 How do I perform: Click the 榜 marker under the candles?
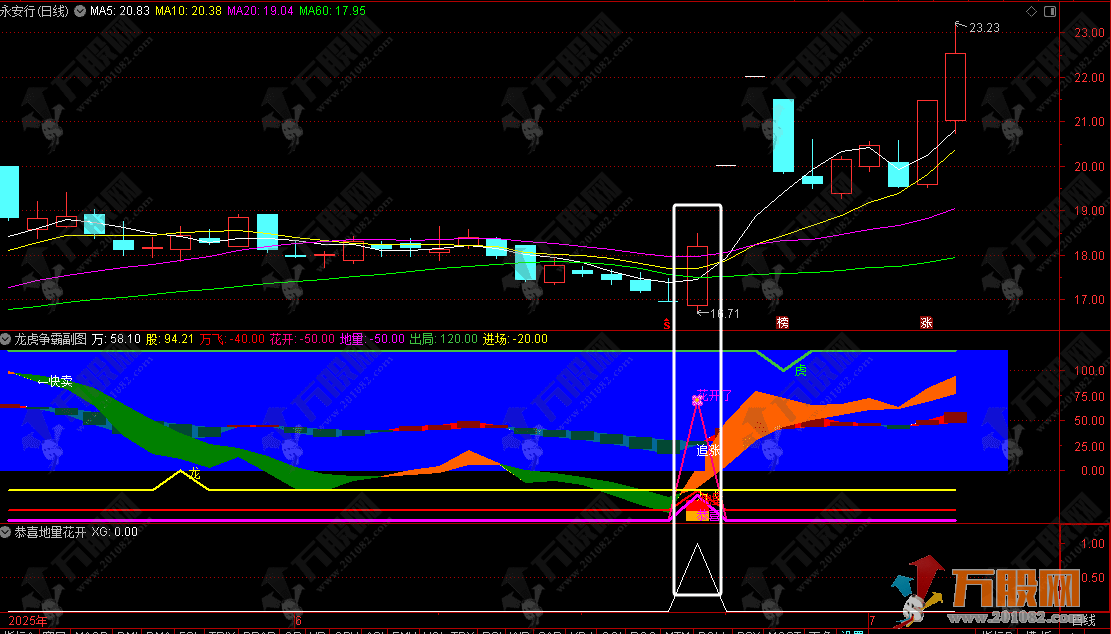point(783,322)
